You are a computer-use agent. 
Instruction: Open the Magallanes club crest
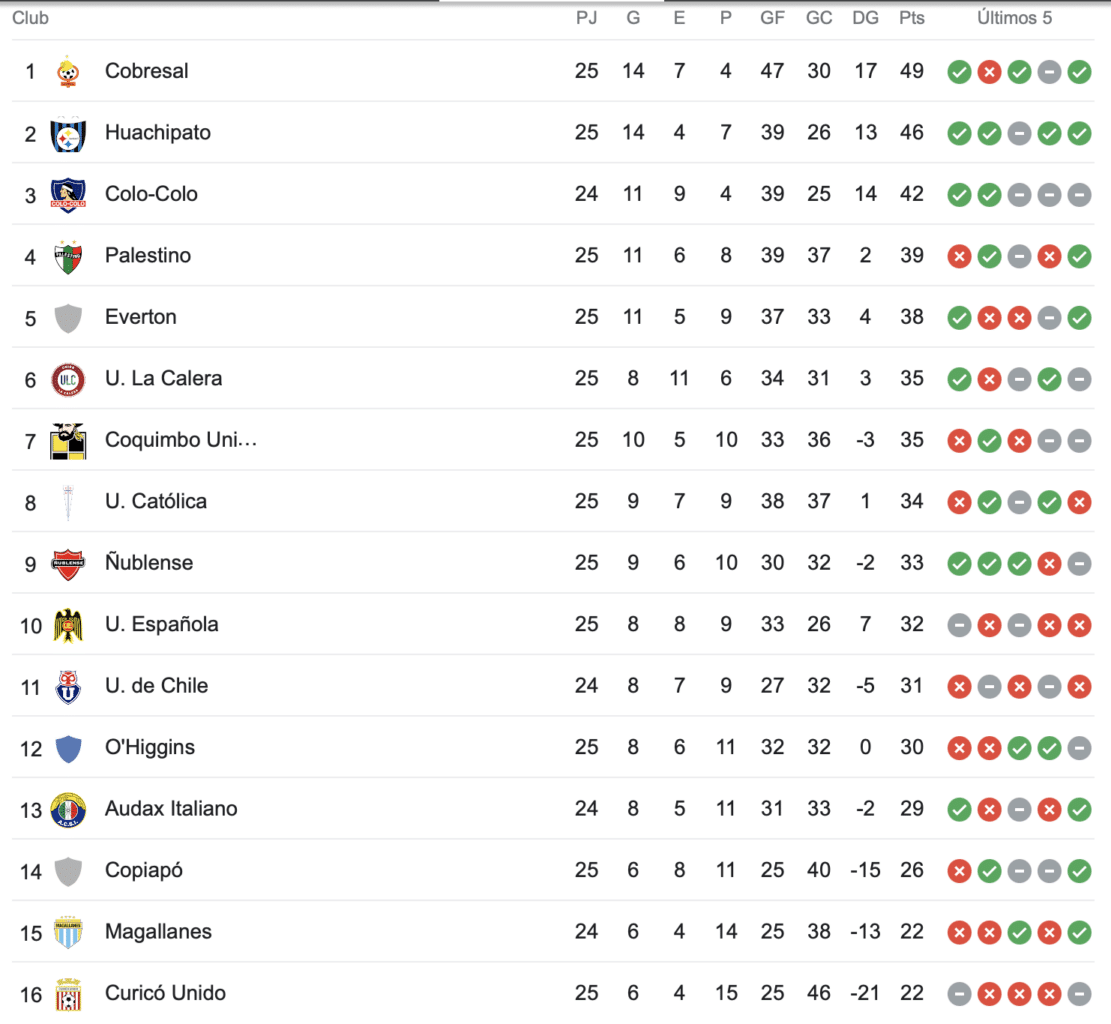[68, 932]
